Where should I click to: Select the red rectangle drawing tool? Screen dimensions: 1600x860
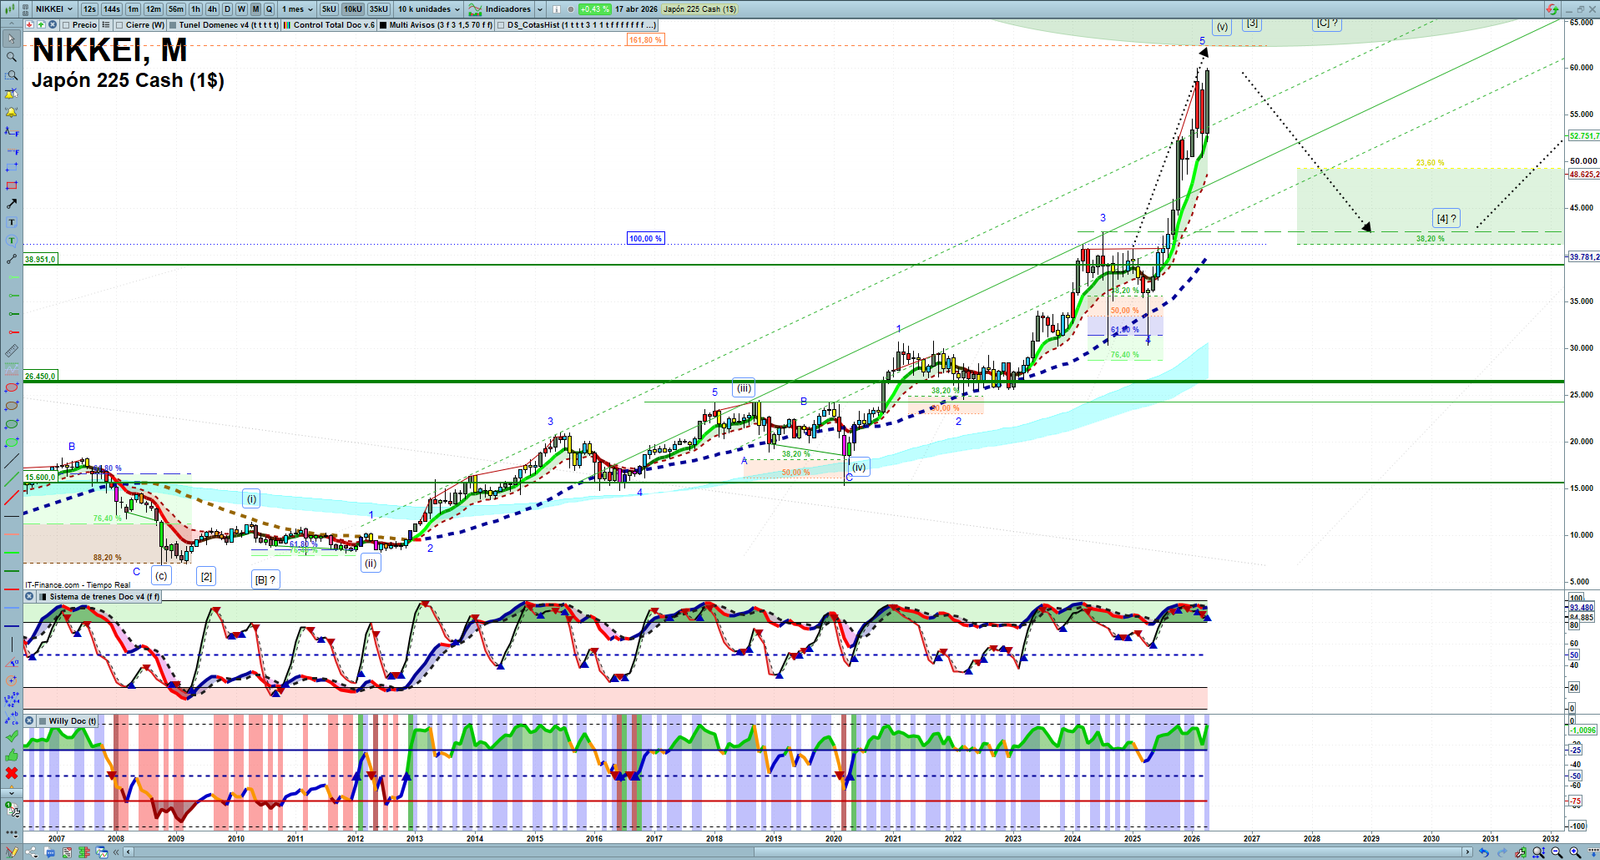[12, 185]
